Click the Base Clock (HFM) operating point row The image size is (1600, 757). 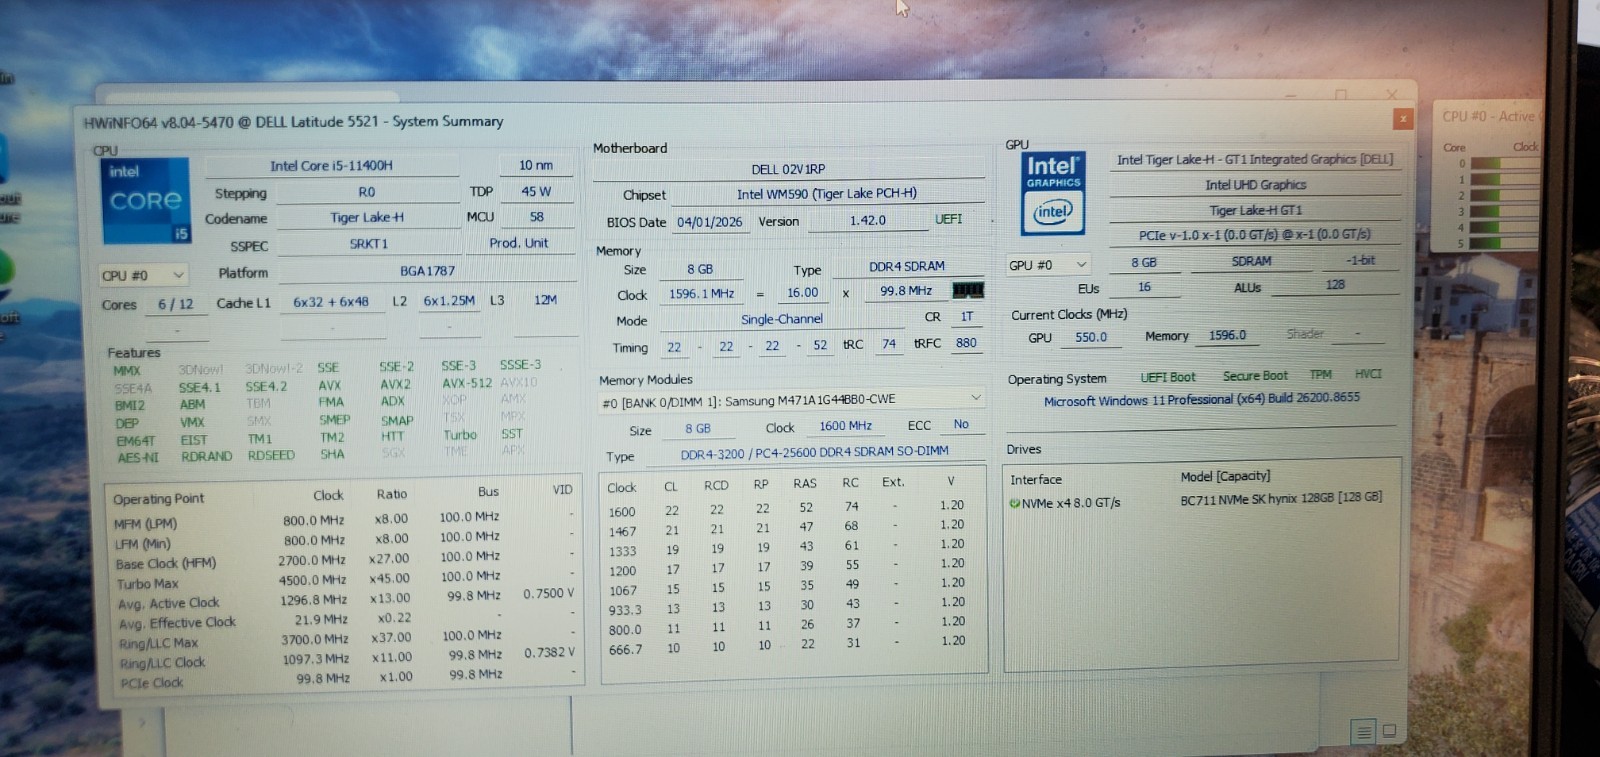tap(344, 561)
